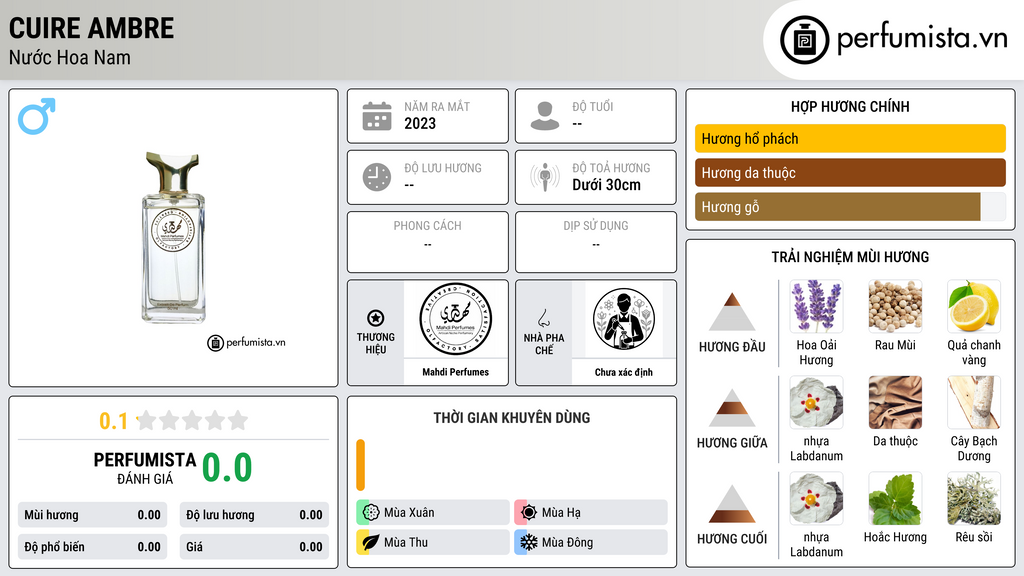Select the Quả chanh vàng lemon note image
The image size is (1024, 576).
pyautogui.click(x=974, y=306)
